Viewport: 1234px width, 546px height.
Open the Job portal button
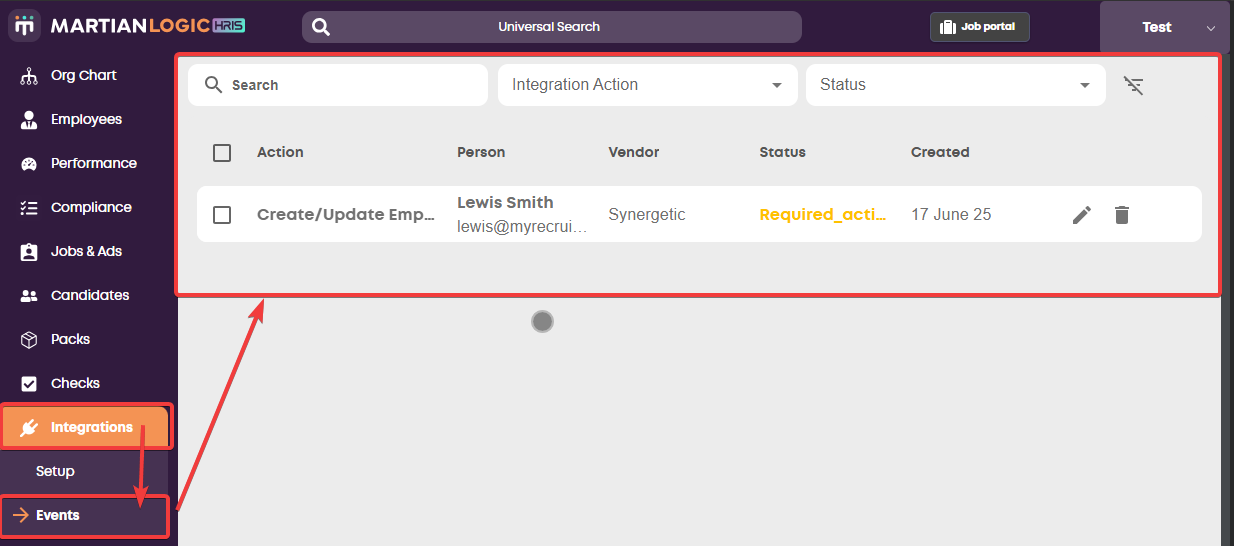pos(979,27)
